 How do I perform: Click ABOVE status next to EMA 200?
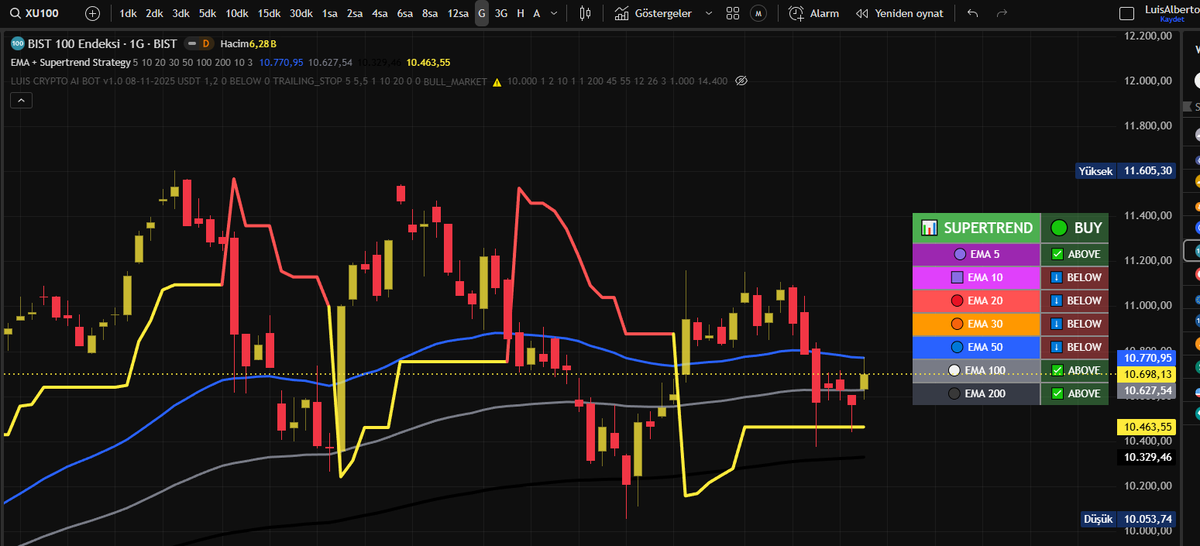point(1075,393)
